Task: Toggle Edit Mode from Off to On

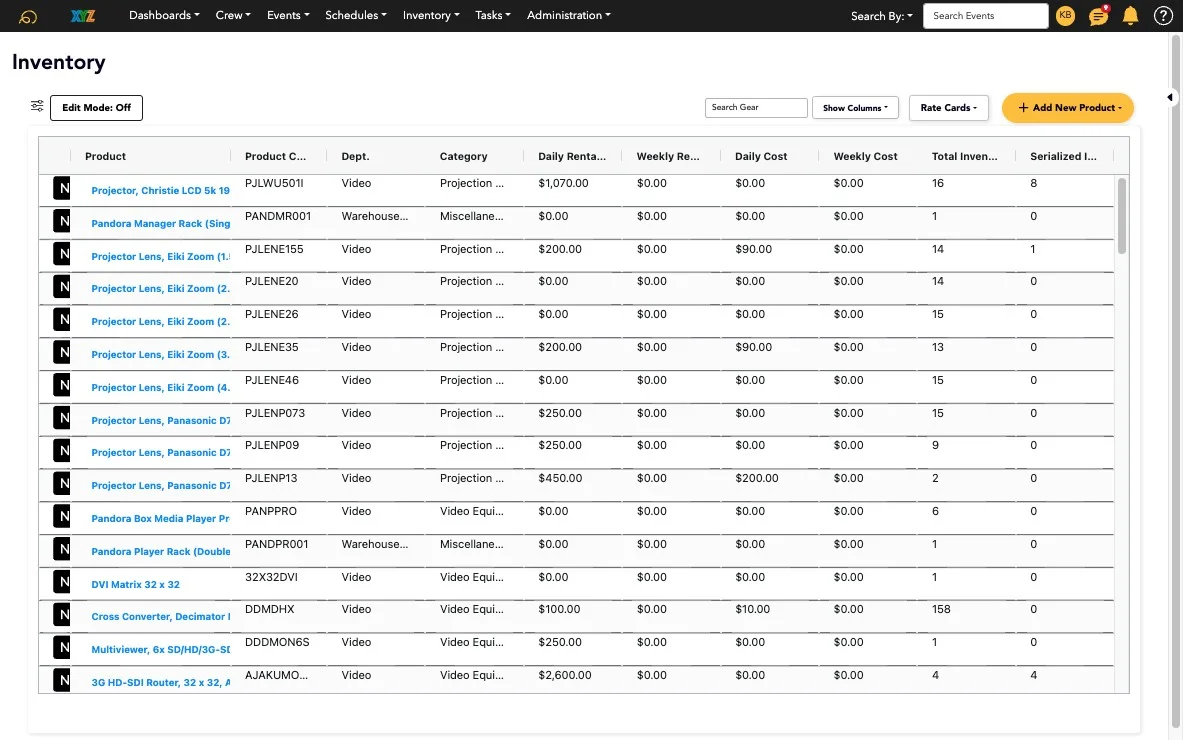Action: tap(96, 107)
